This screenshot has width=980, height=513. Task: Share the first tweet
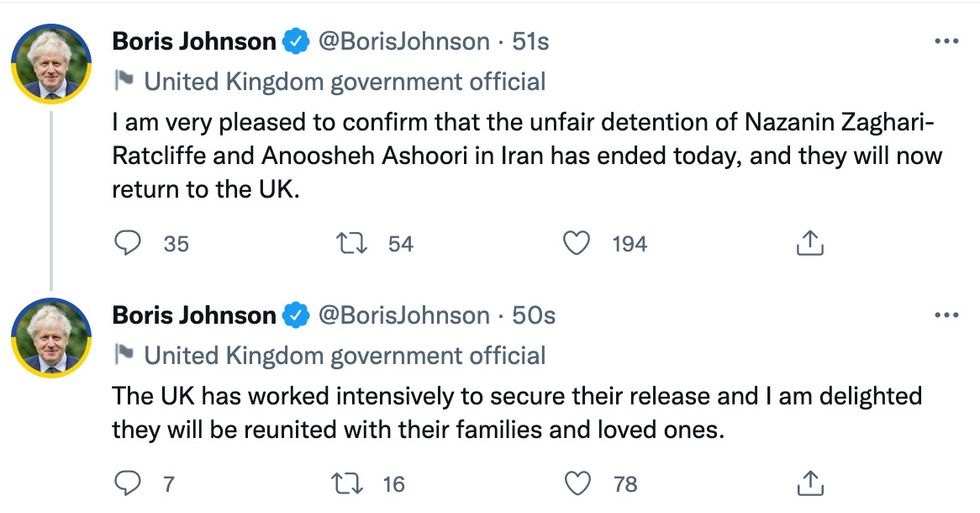tap(809, 243)
